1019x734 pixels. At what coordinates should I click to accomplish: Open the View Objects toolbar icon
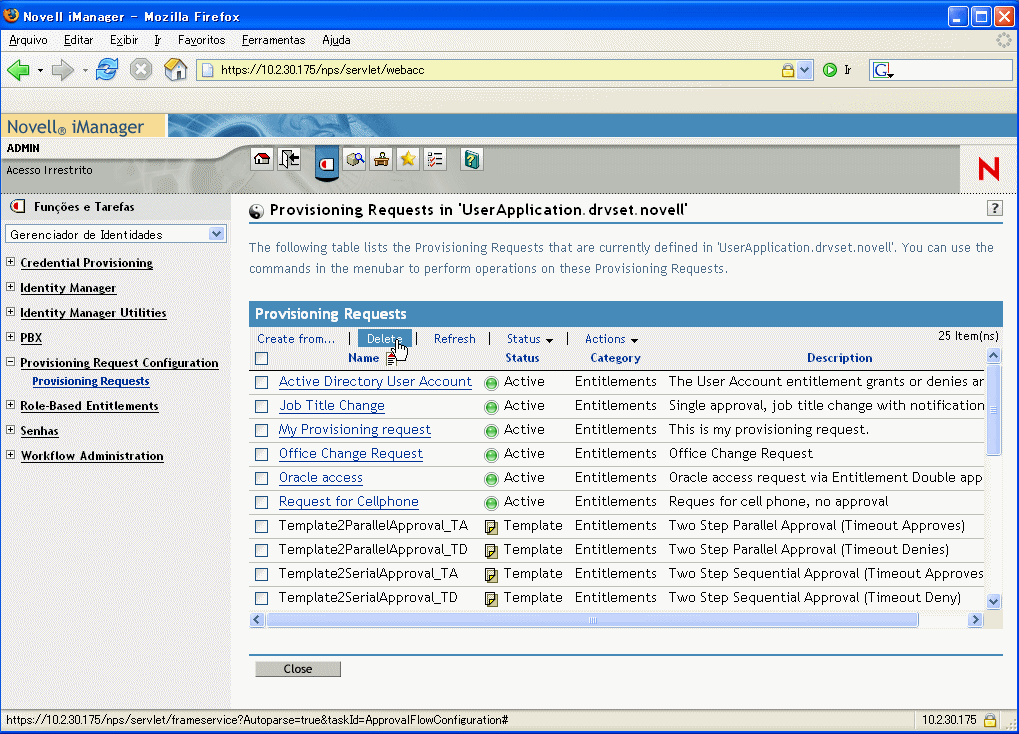tap(355, 159)
